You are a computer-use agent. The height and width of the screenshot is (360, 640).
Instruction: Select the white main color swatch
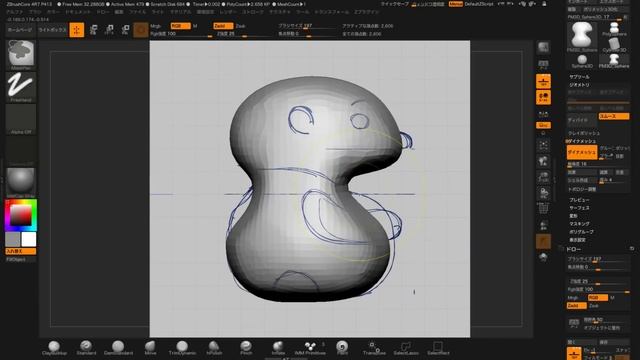[29, 239]
